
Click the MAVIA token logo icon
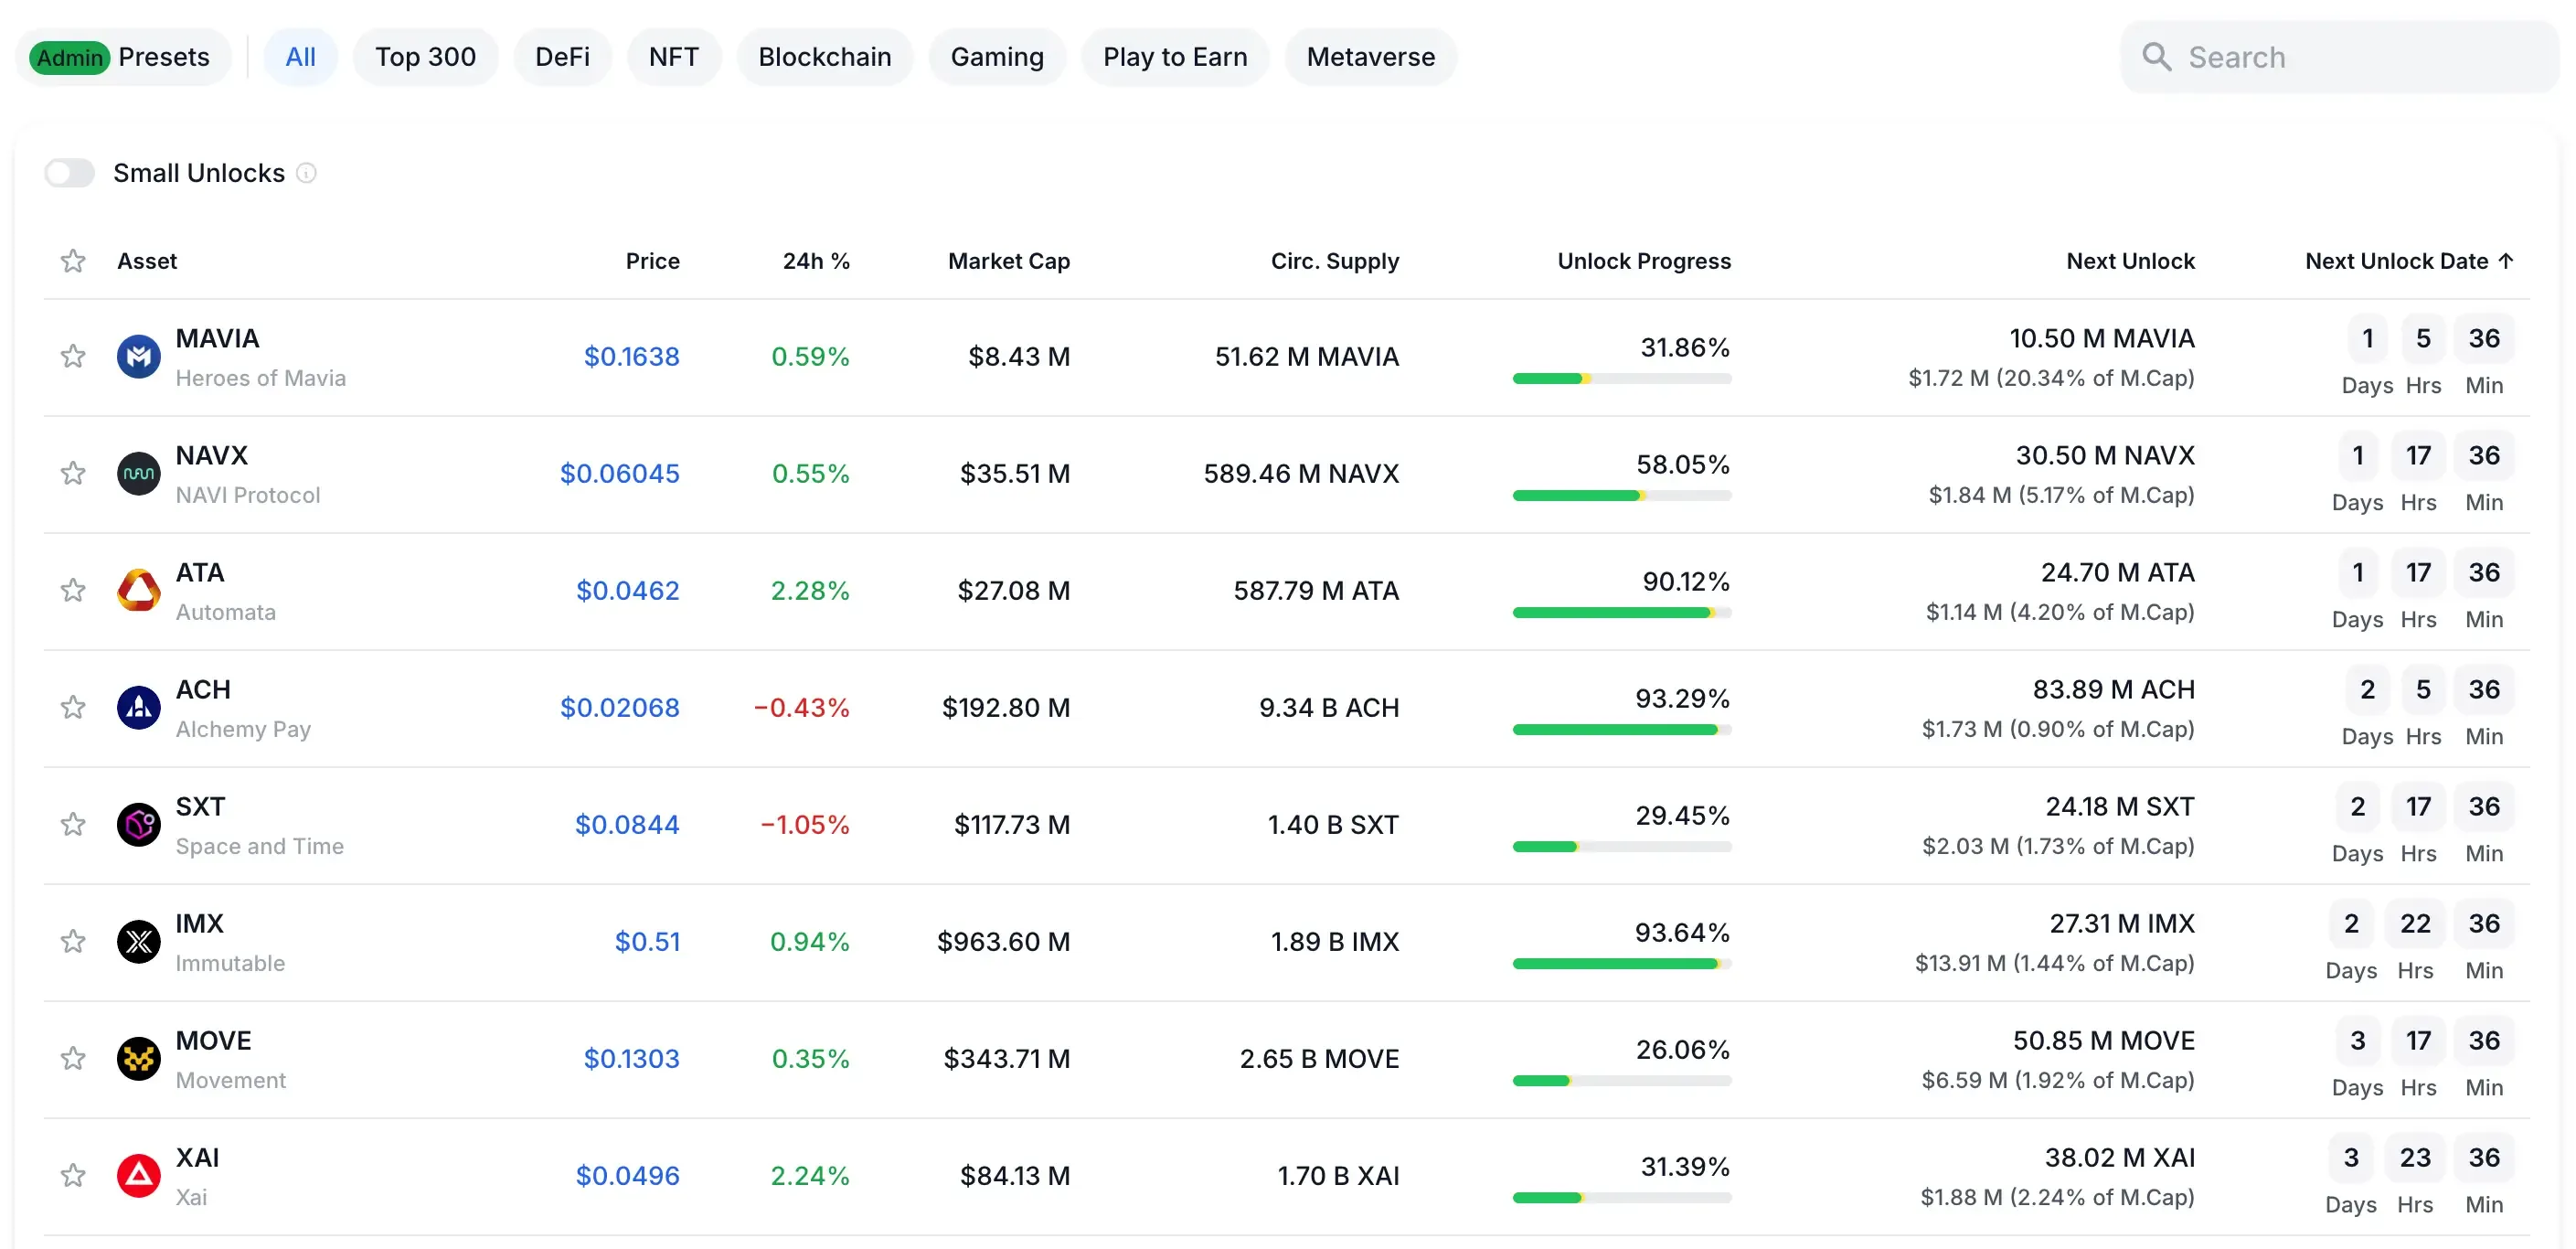tap(138, 357)
